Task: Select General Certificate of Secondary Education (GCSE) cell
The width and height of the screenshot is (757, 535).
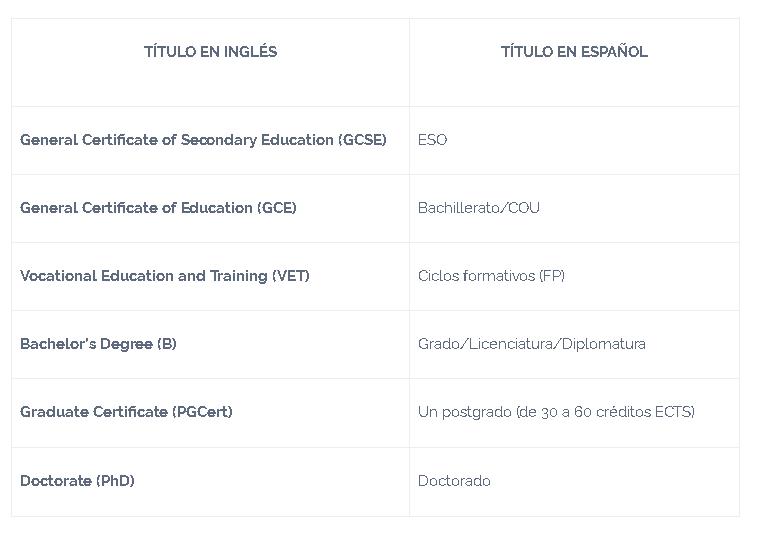Action: tap(203, 140)
